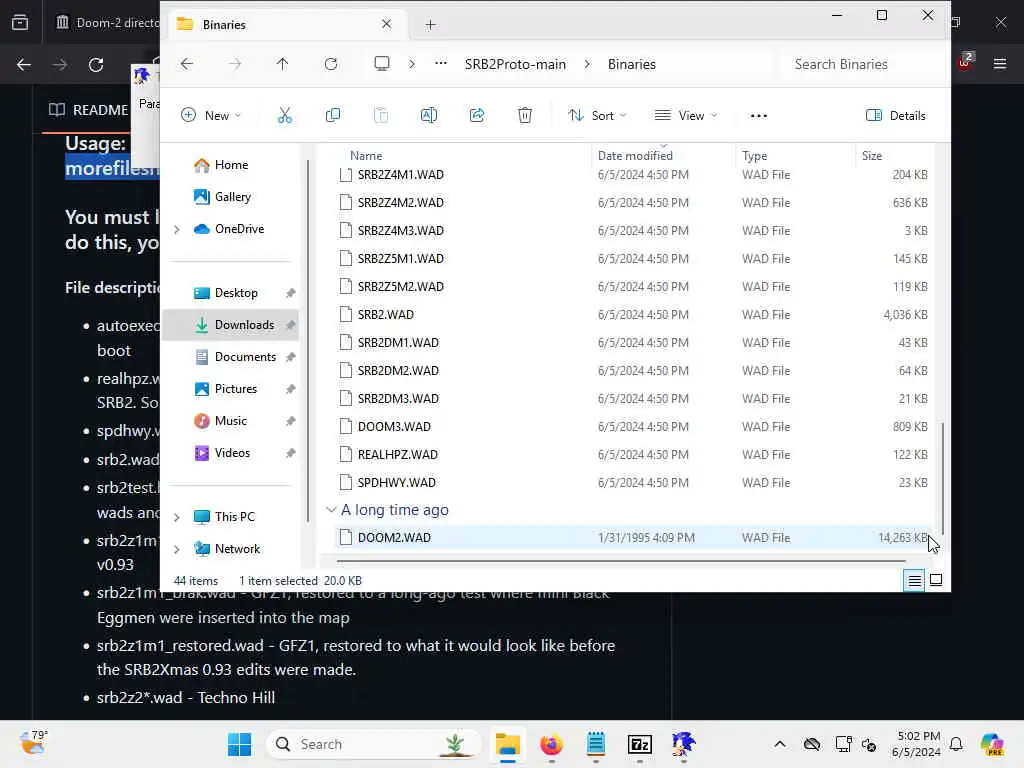Open browser hamburger menu
This screenshot has width=1024, height=768.
(x=1000, y=64)
